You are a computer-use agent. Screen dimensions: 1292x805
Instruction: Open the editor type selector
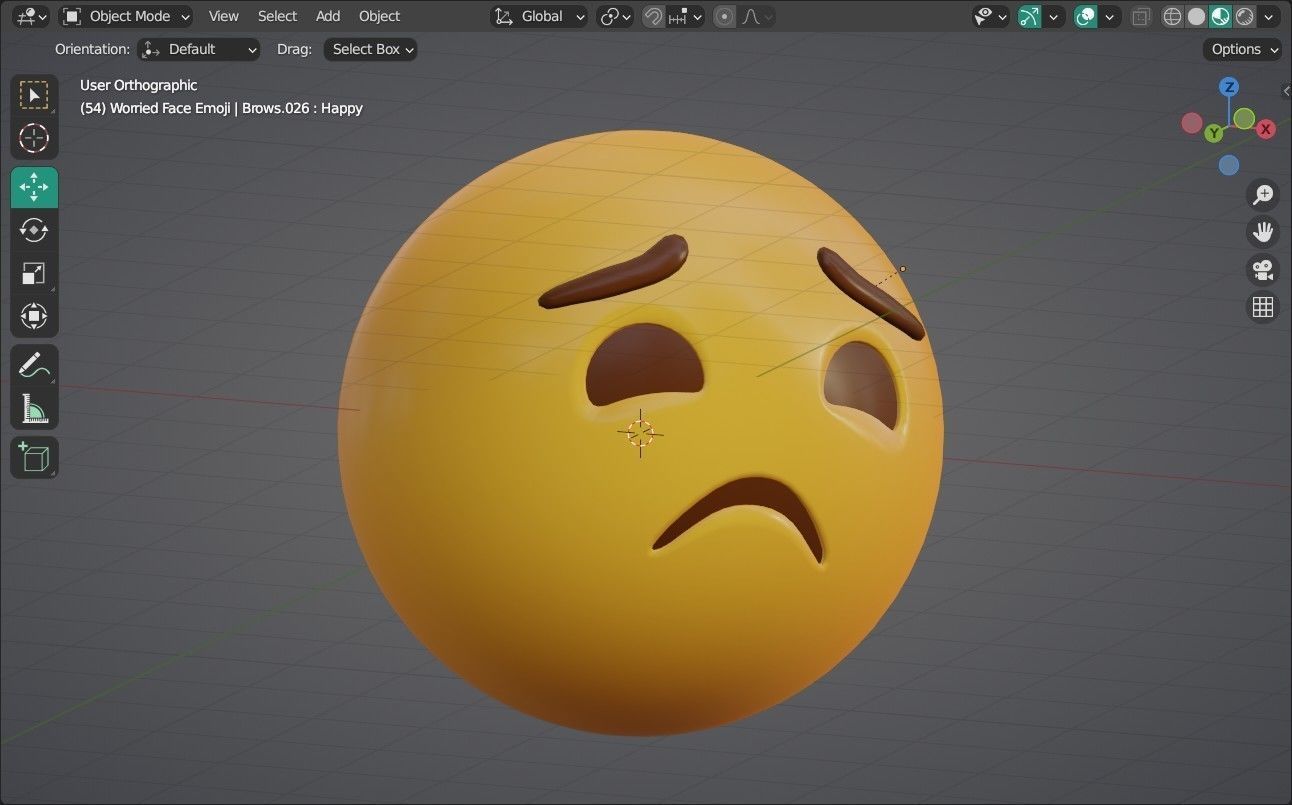[31, 16]
